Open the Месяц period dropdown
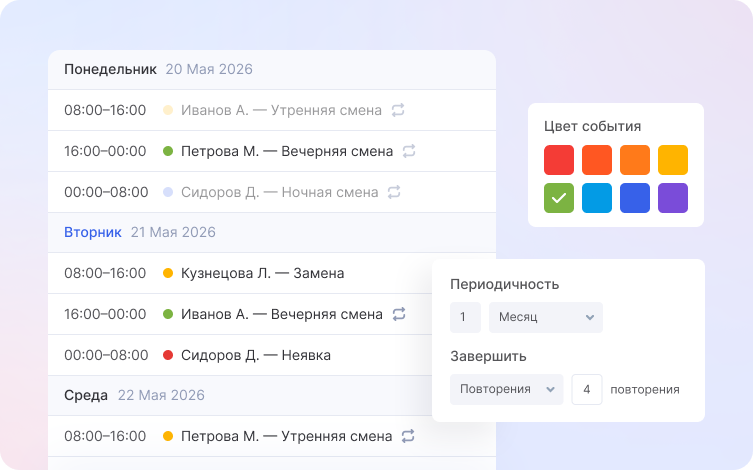Viewport: 753px width, 470px height. coord(545,317)
